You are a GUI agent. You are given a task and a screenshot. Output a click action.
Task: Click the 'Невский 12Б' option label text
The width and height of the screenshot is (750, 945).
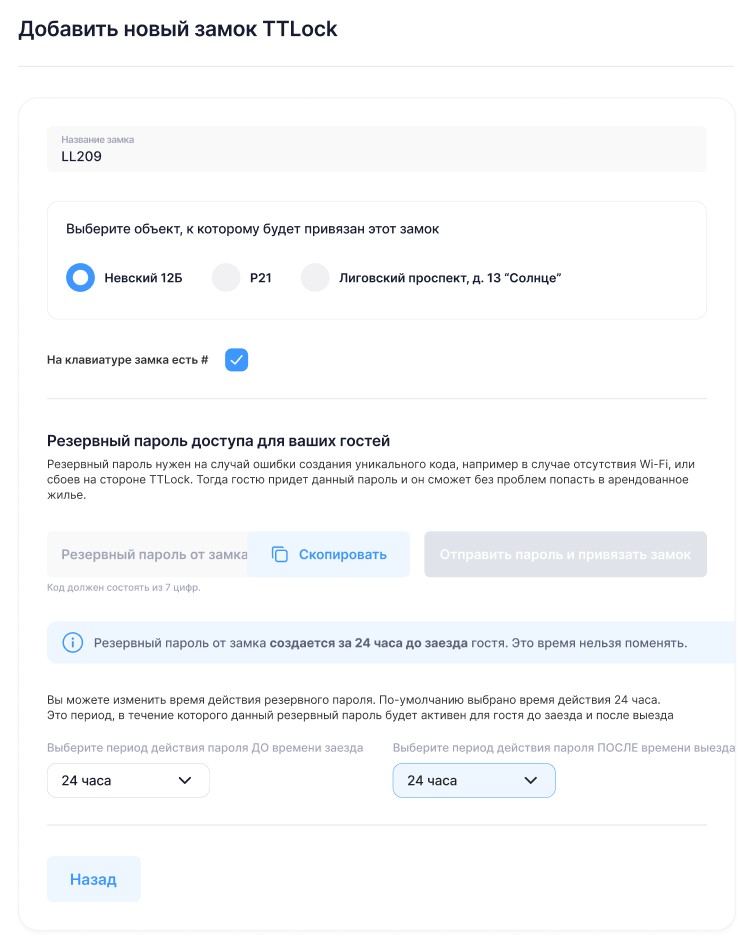click(x=143, y=278)
